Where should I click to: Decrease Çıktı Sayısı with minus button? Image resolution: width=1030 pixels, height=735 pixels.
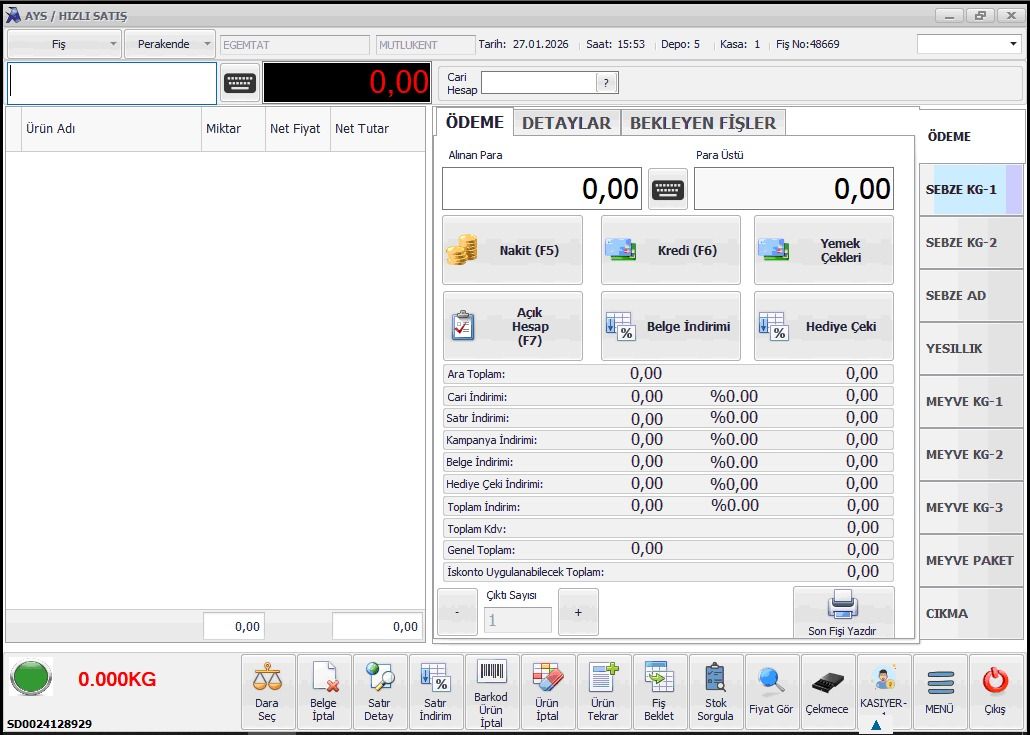pos(457,612)
